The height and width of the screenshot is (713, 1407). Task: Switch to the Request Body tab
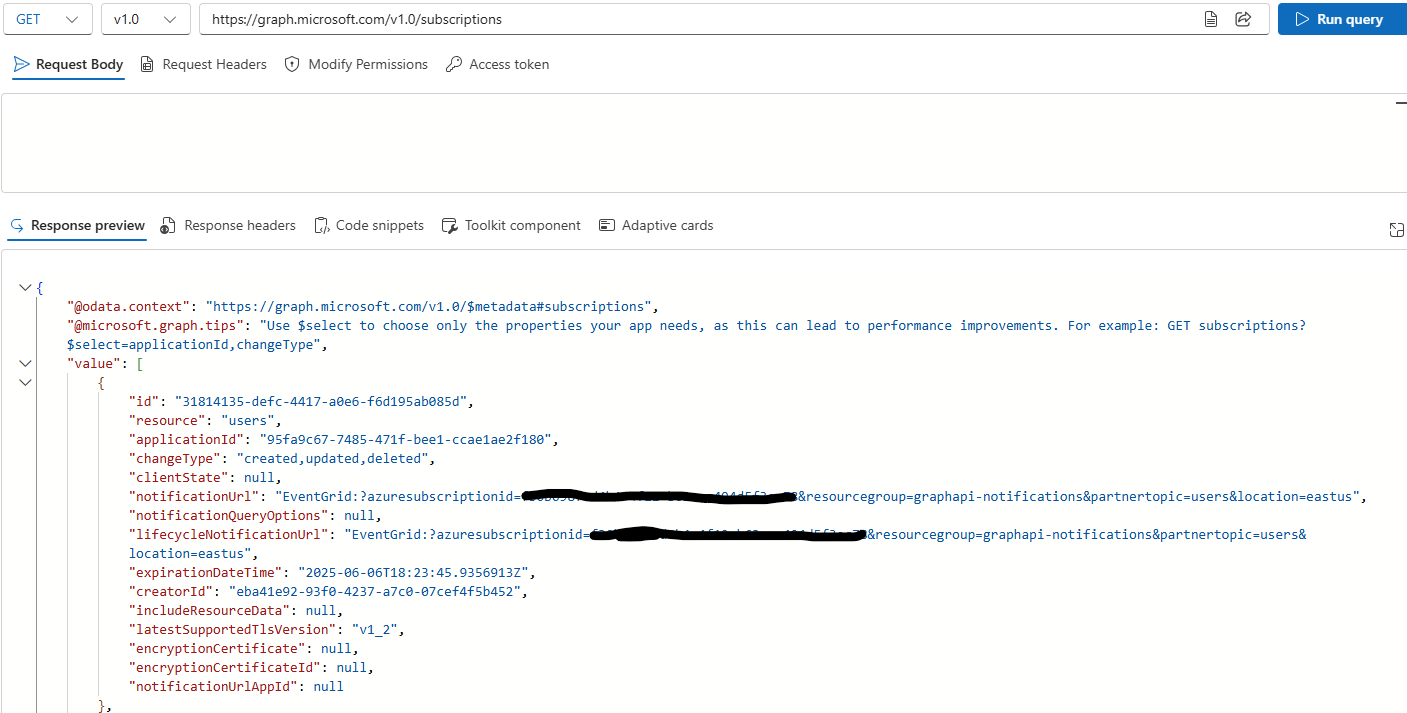68,65
